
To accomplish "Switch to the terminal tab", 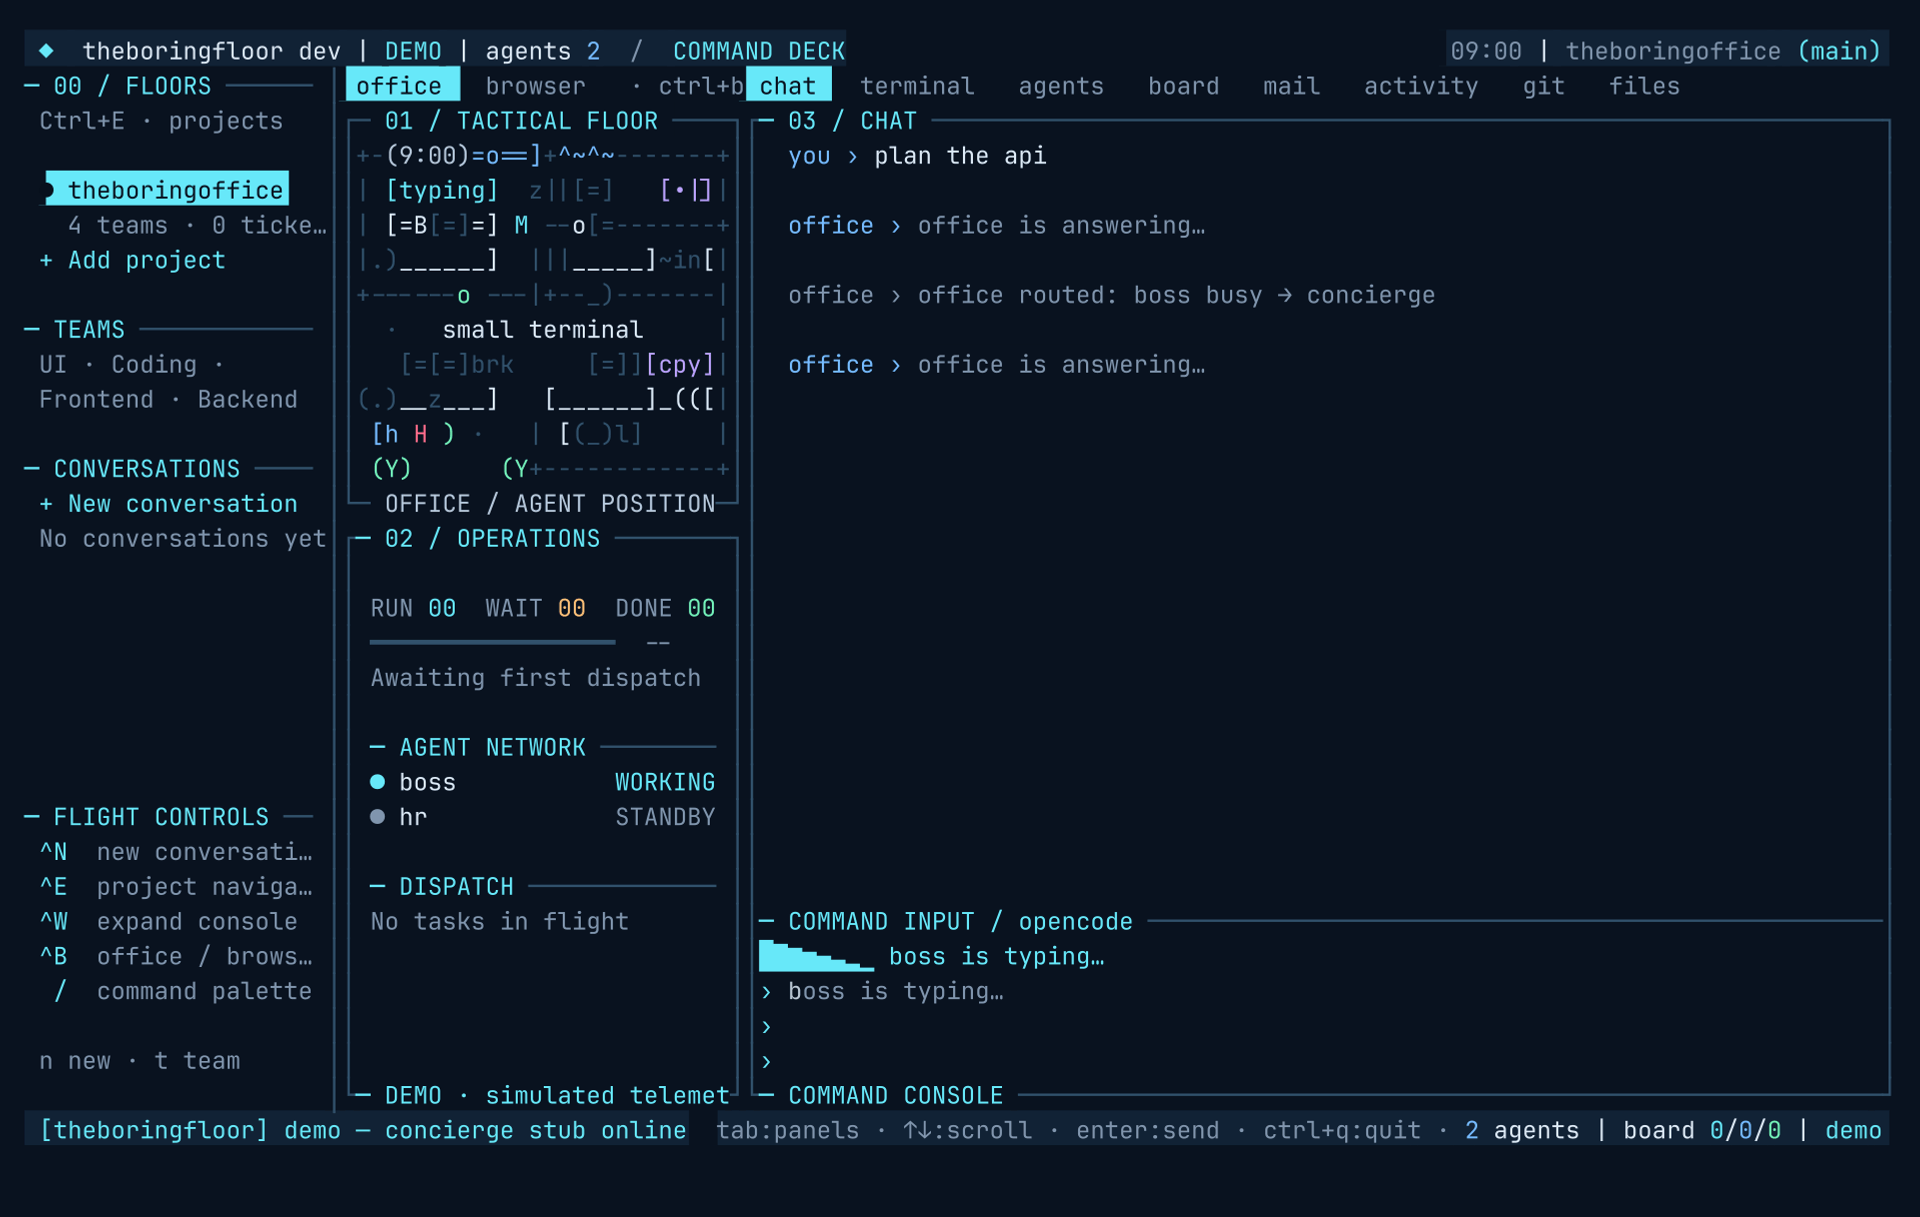I will [x=917, y=85].
